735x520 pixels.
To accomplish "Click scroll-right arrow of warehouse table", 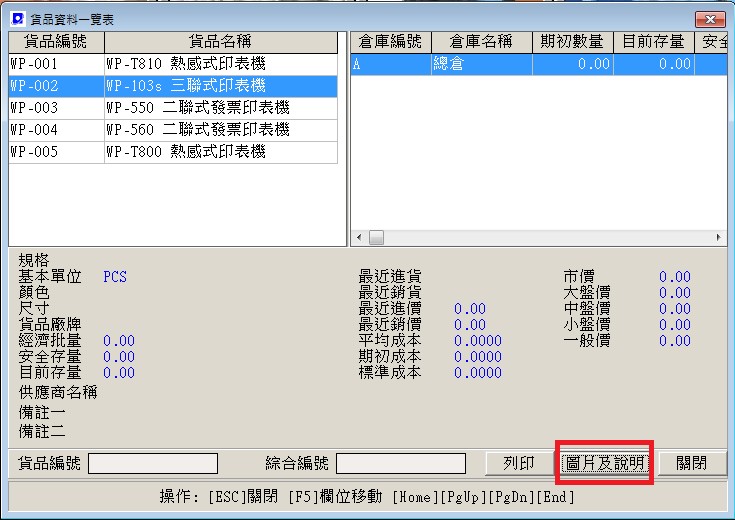I will pos(719,238).
